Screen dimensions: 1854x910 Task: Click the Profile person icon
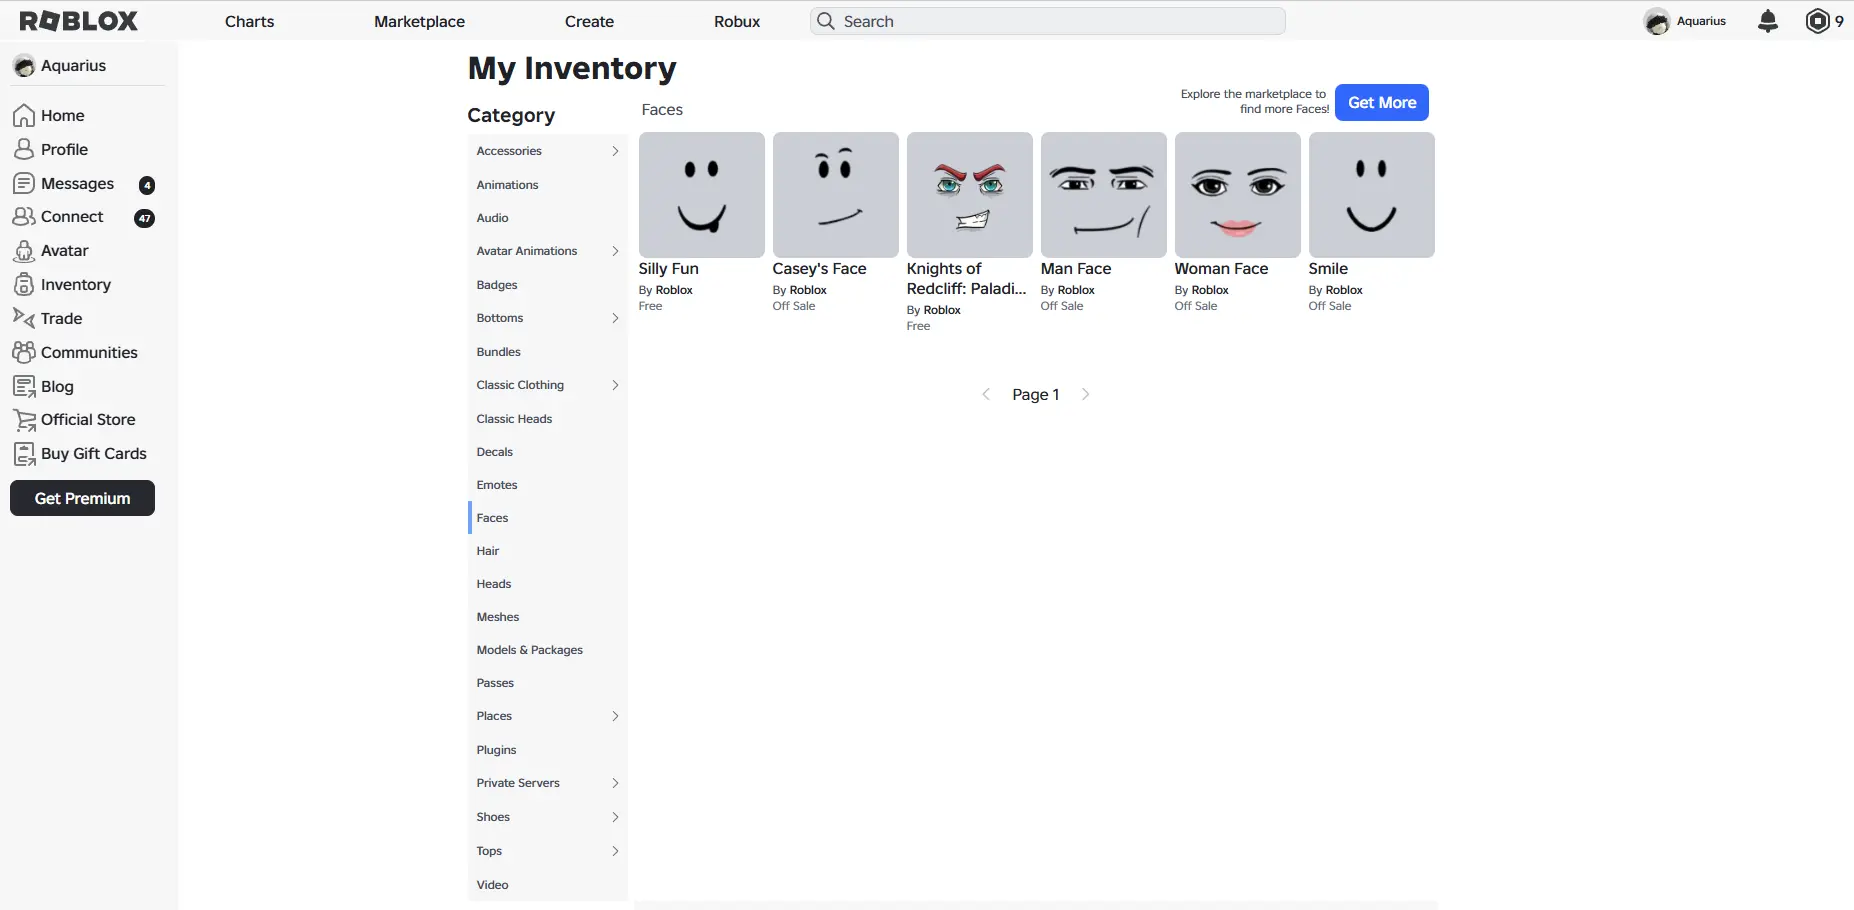tap(24, 149)
